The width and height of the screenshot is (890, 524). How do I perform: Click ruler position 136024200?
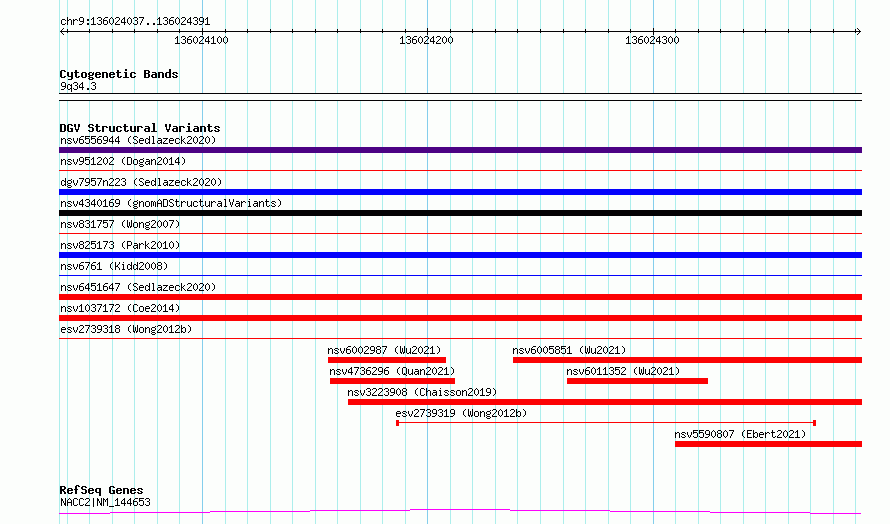click(x=426, y=40)
